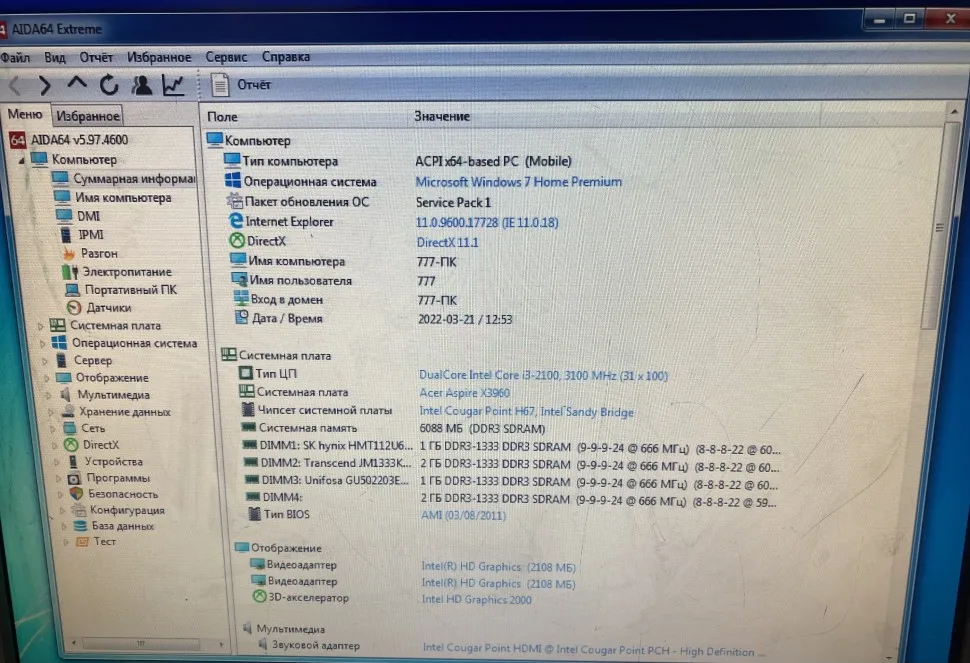Select DMI tree item
This screenshot has width=970, height=663.
[x=88, y=216]
